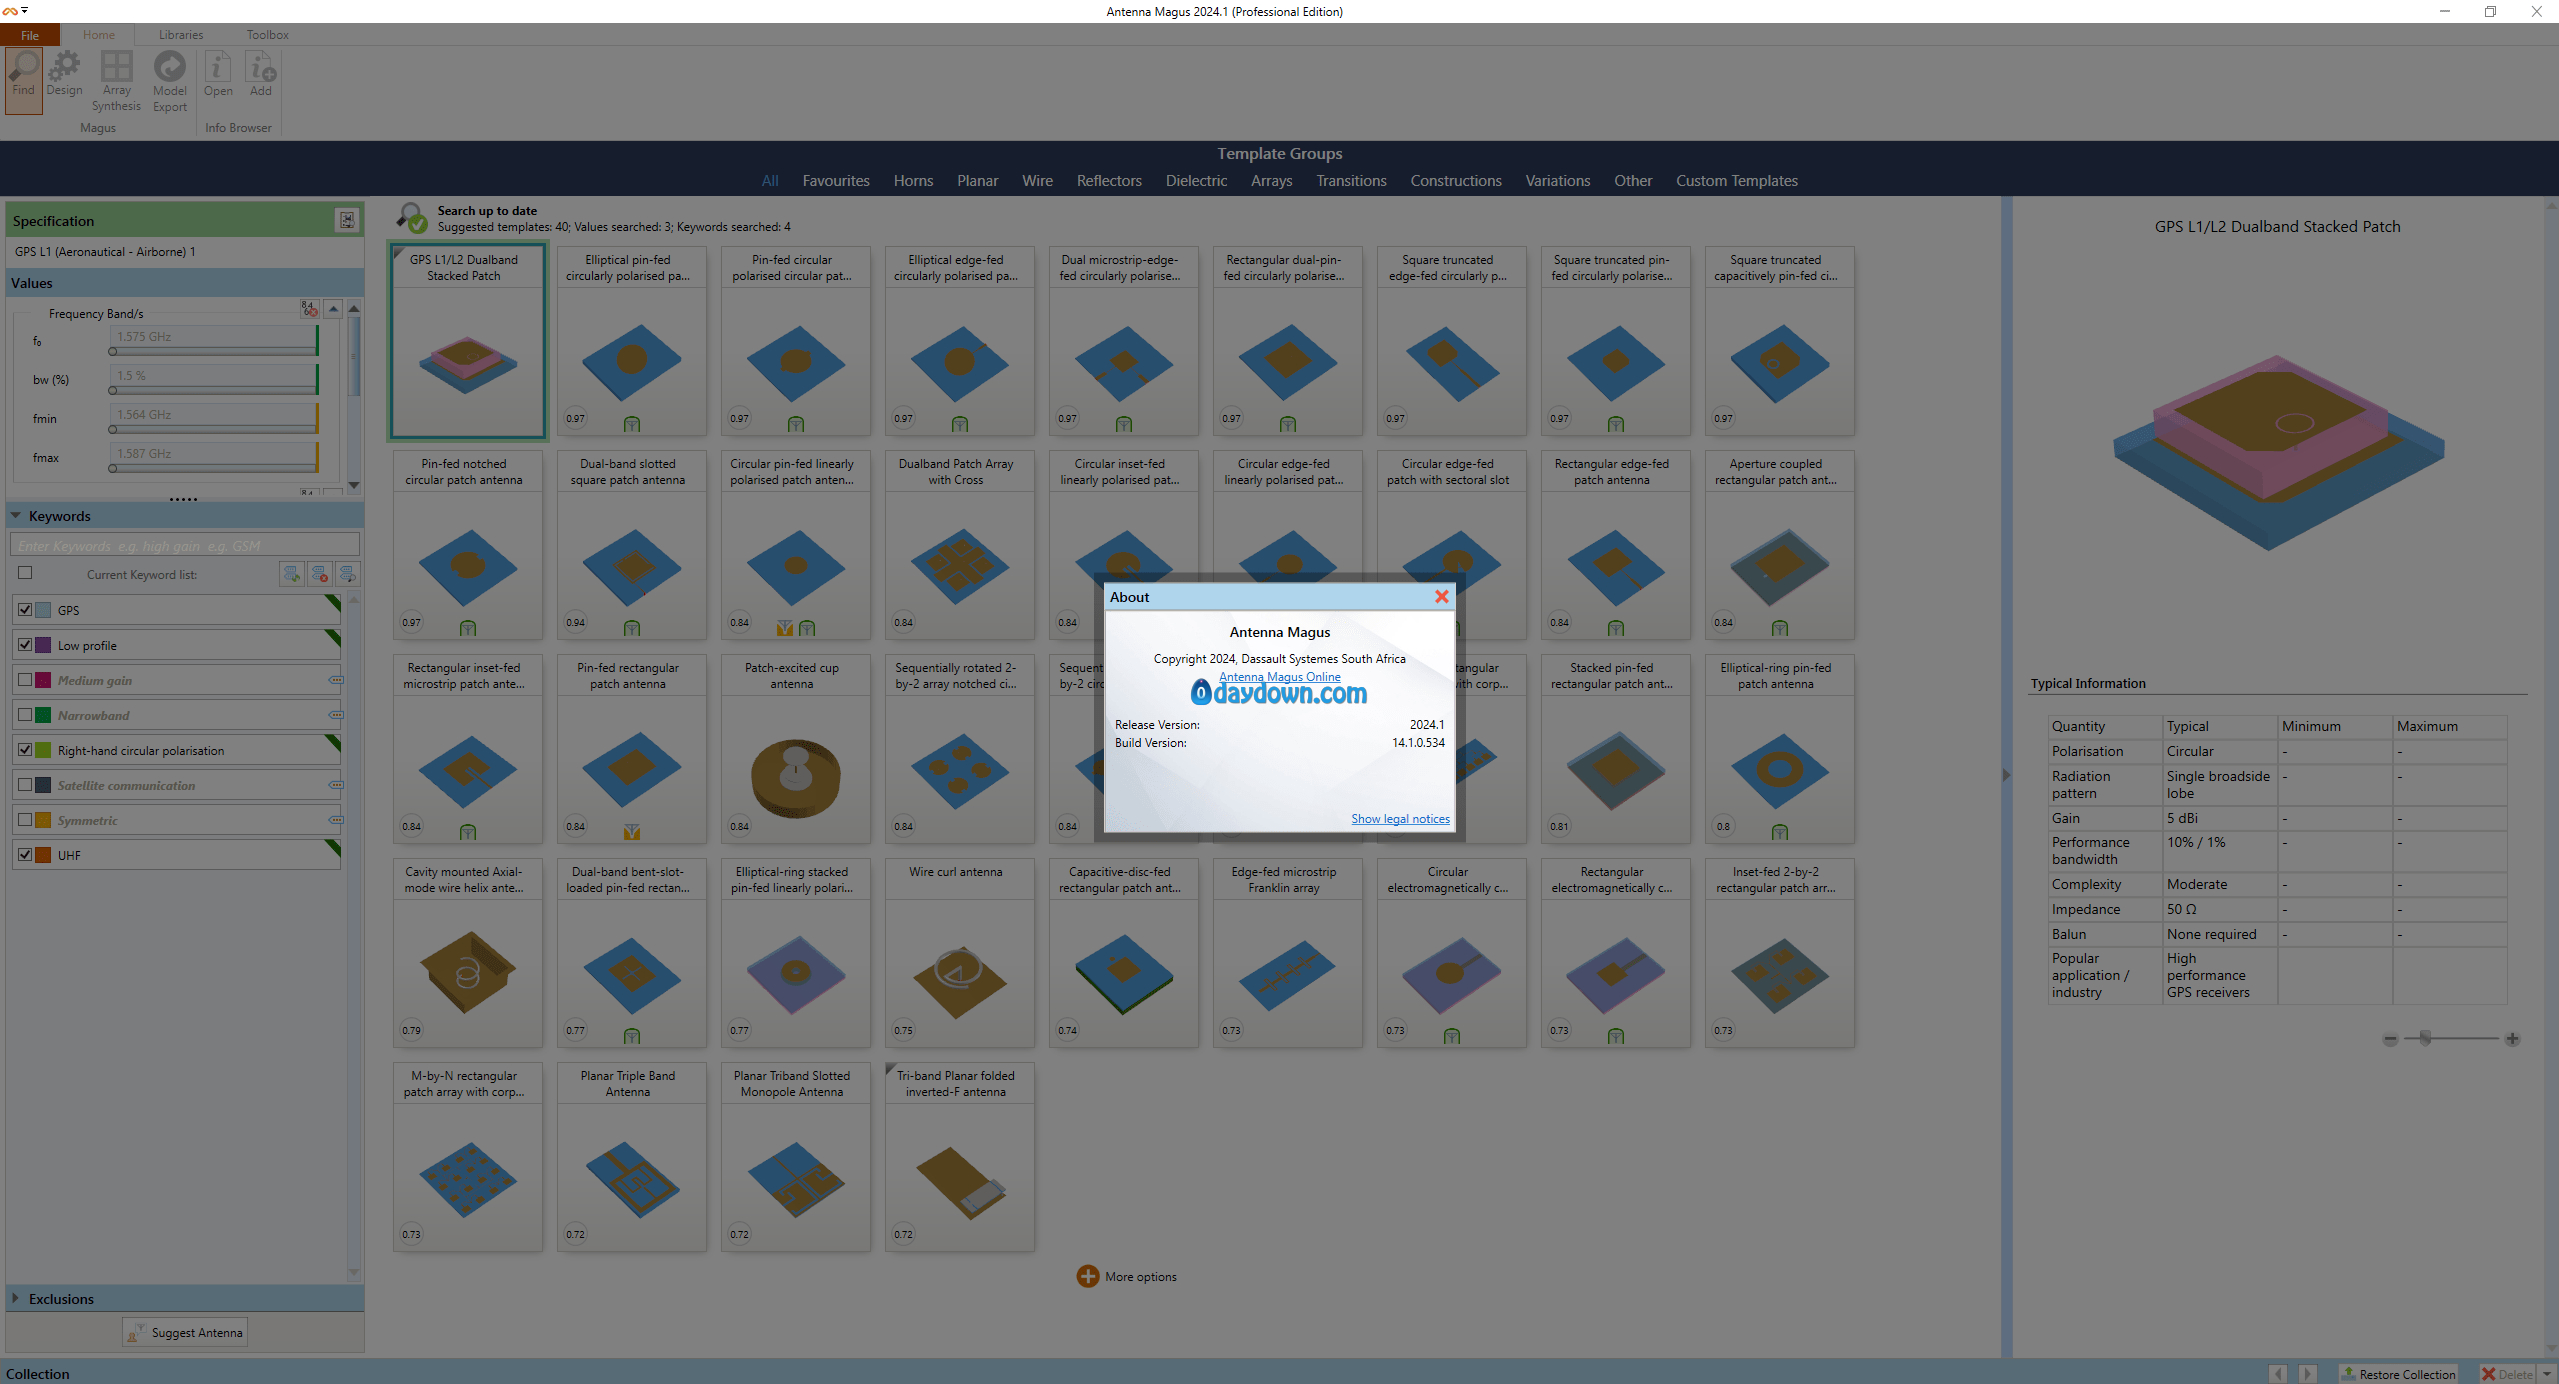Viewport: 2559px width, 1384px height.
Task: Uncheck Right-hand circular polarisation keyword
Action: click(25, 749)
